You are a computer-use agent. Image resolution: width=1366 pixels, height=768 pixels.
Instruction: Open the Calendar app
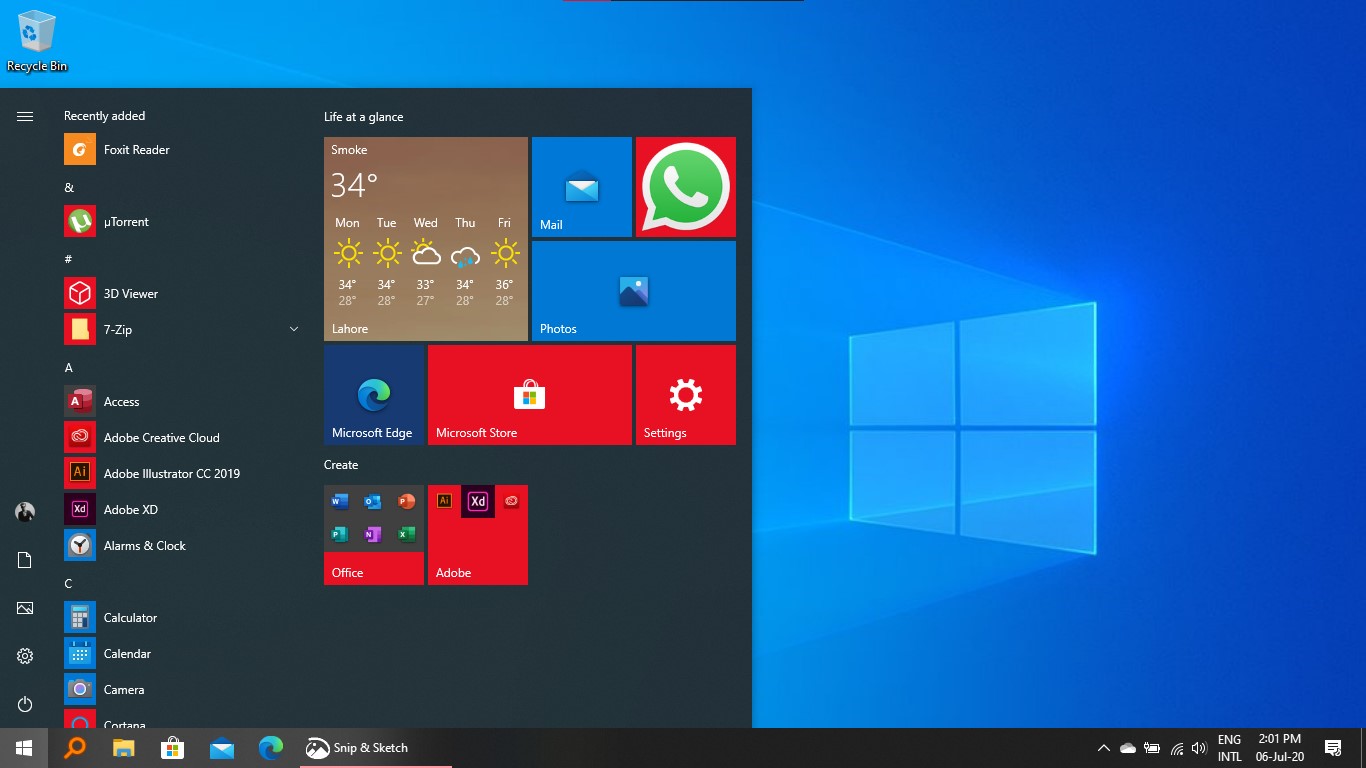tap(182, 654)
